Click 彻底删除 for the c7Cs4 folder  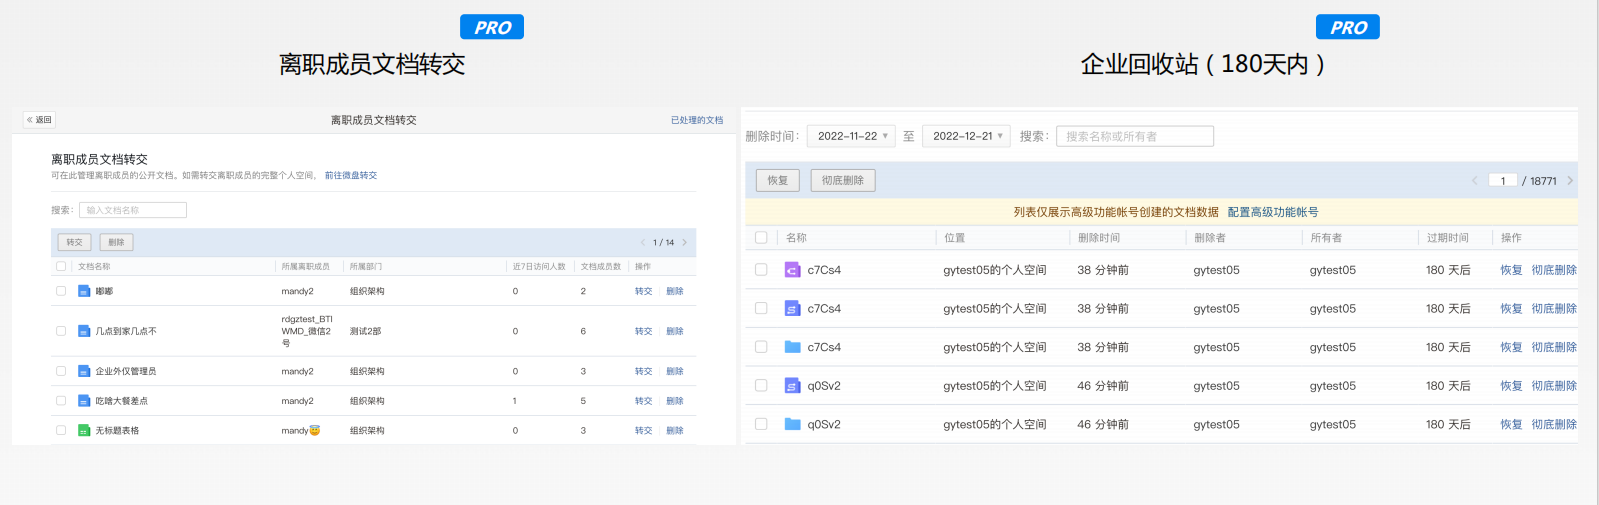click(1554, 347)
